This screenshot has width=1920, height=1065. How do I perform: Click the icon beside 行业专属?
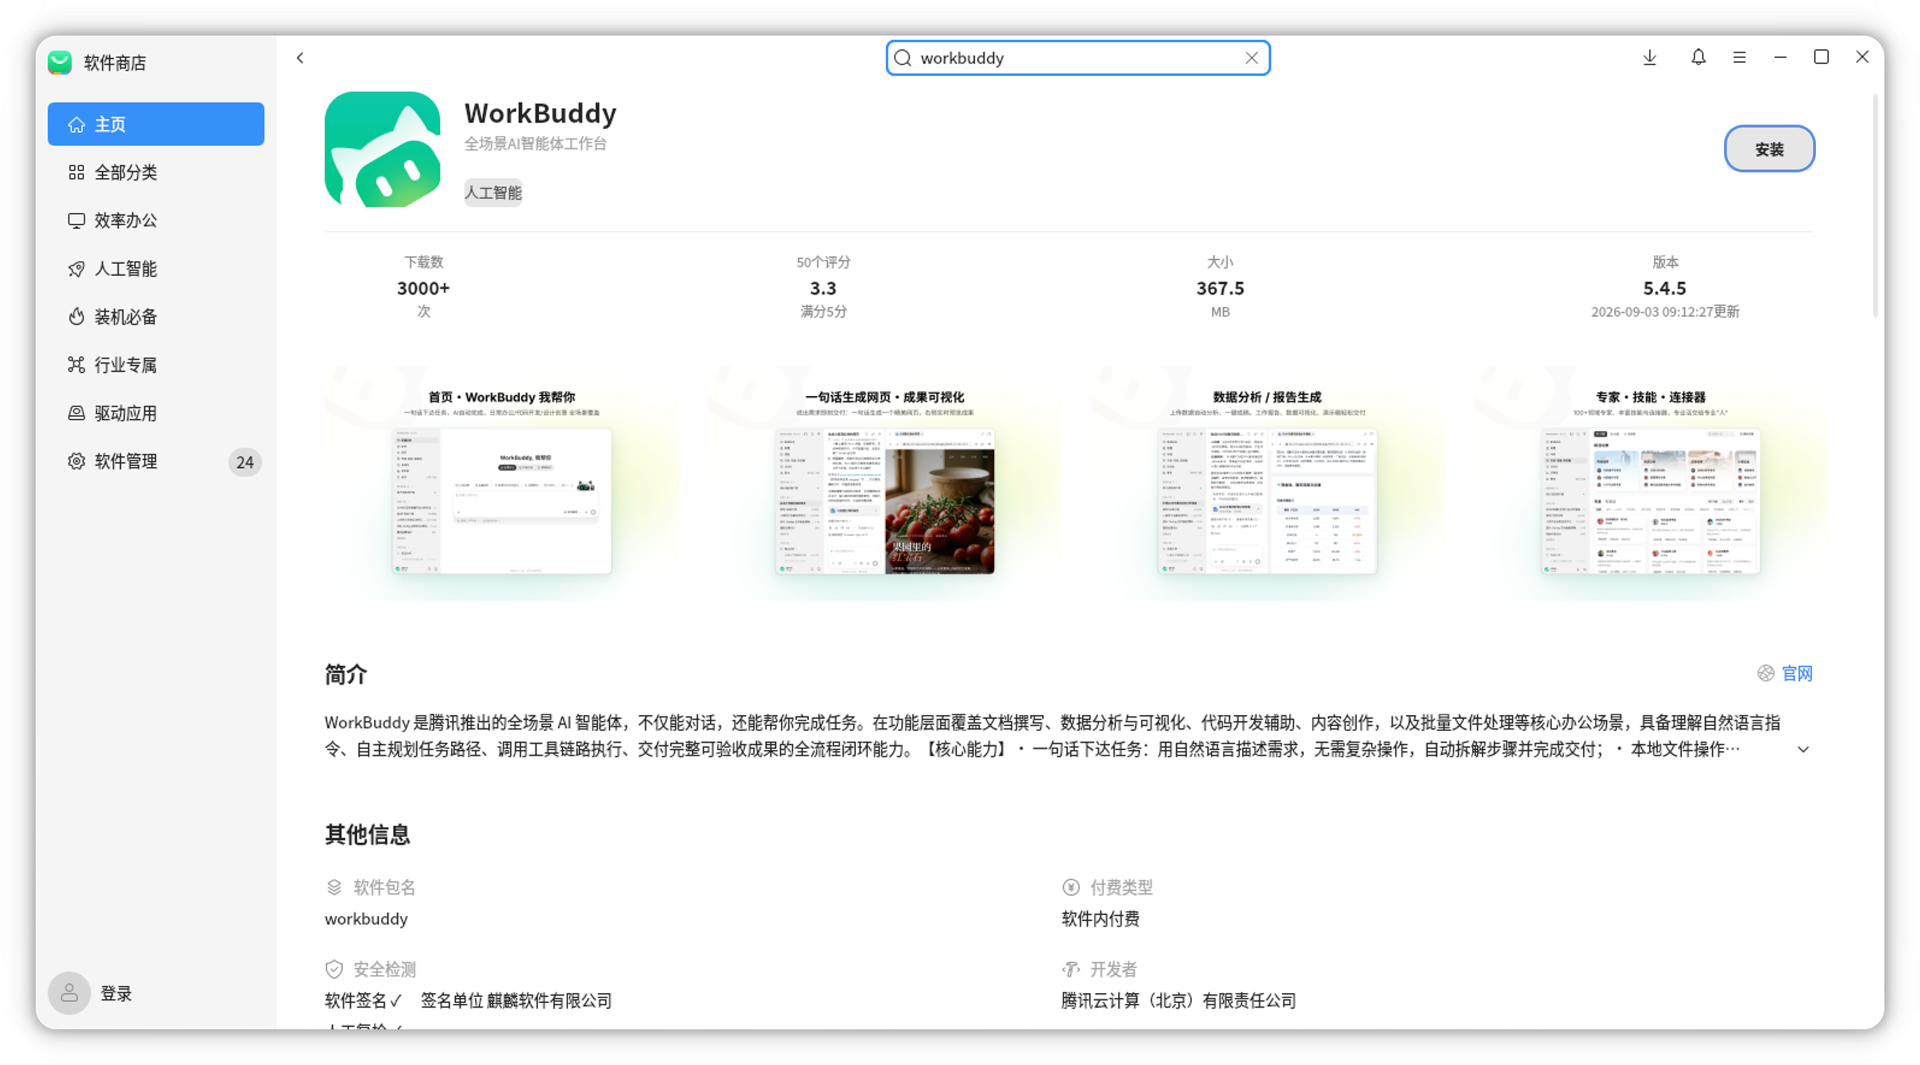(76, 365)
